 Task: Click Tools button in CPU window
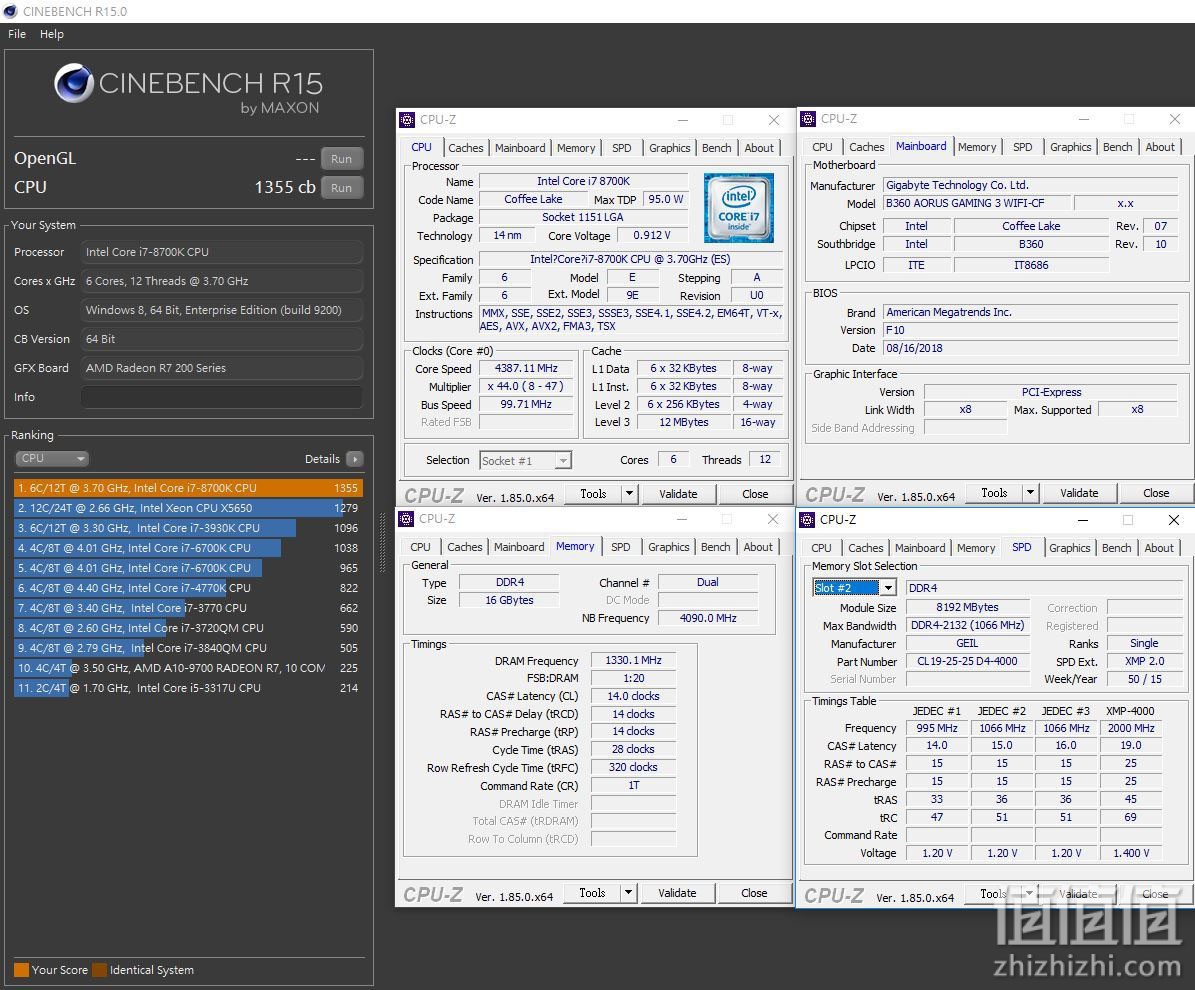click(593, 494)
